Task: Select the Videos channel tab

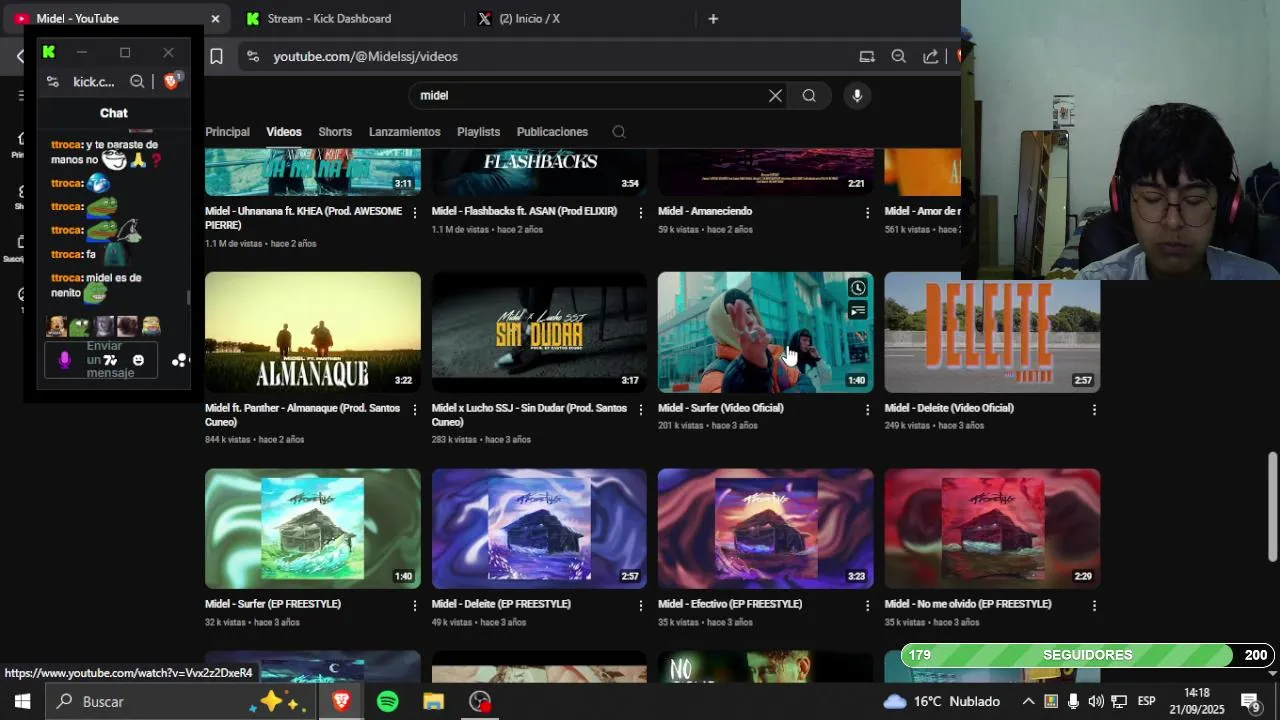Action: (284, 132)
